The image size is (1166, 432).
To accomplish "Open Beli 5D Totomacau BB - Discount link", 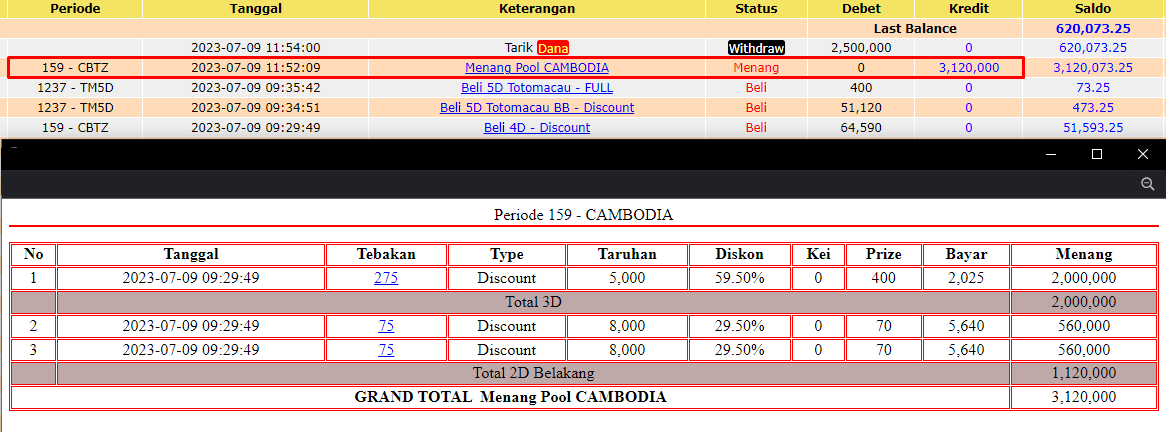I will [537, 108].
